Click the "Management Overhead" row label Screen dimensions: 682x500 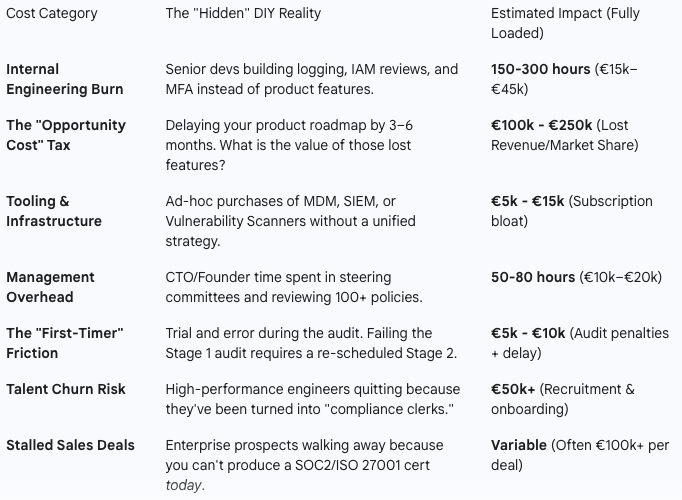[50, 287]
